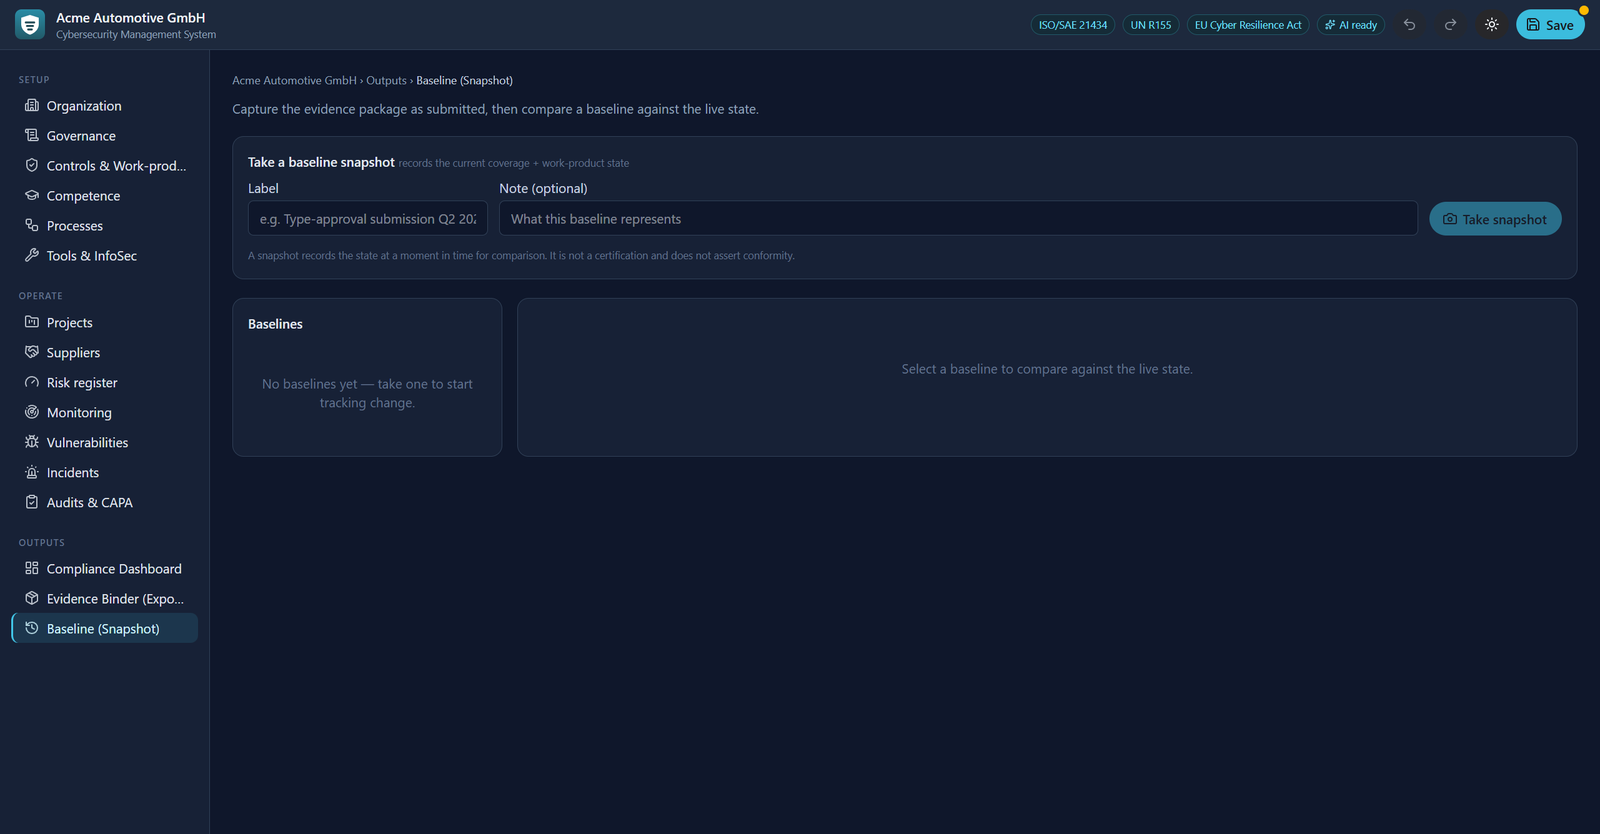Open Incidents via siren icon
This screenshot has width=1600, height=834.
click(x=32, y=472)
